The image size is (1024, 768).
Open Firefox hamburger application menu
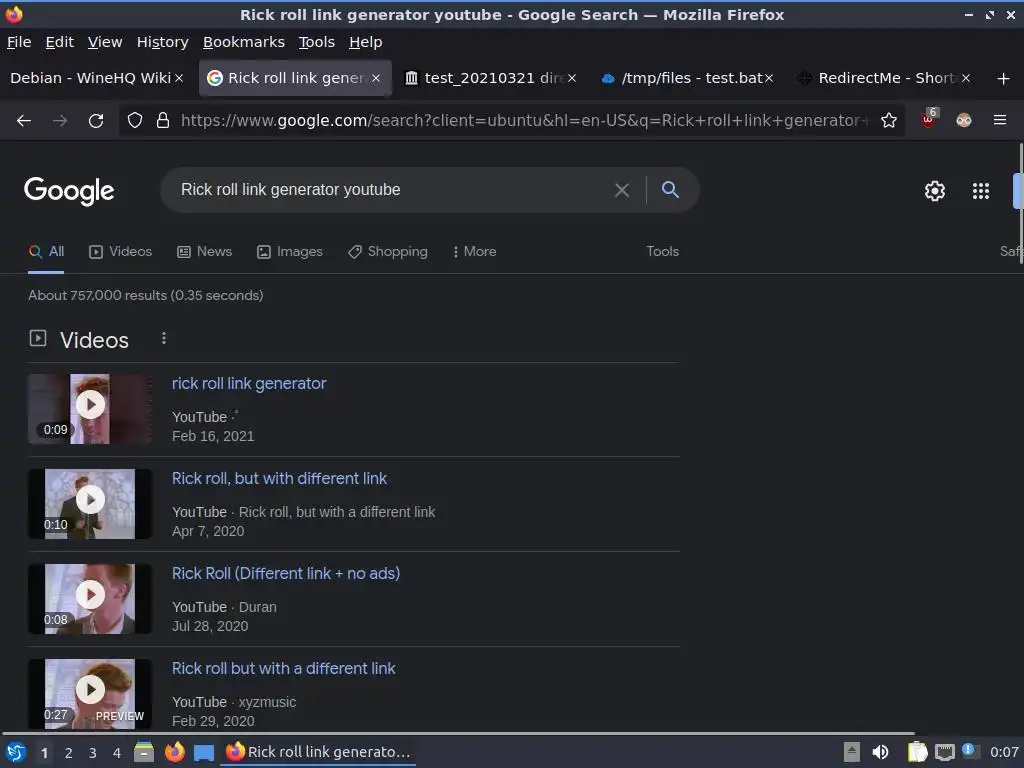click(1000, 120)
